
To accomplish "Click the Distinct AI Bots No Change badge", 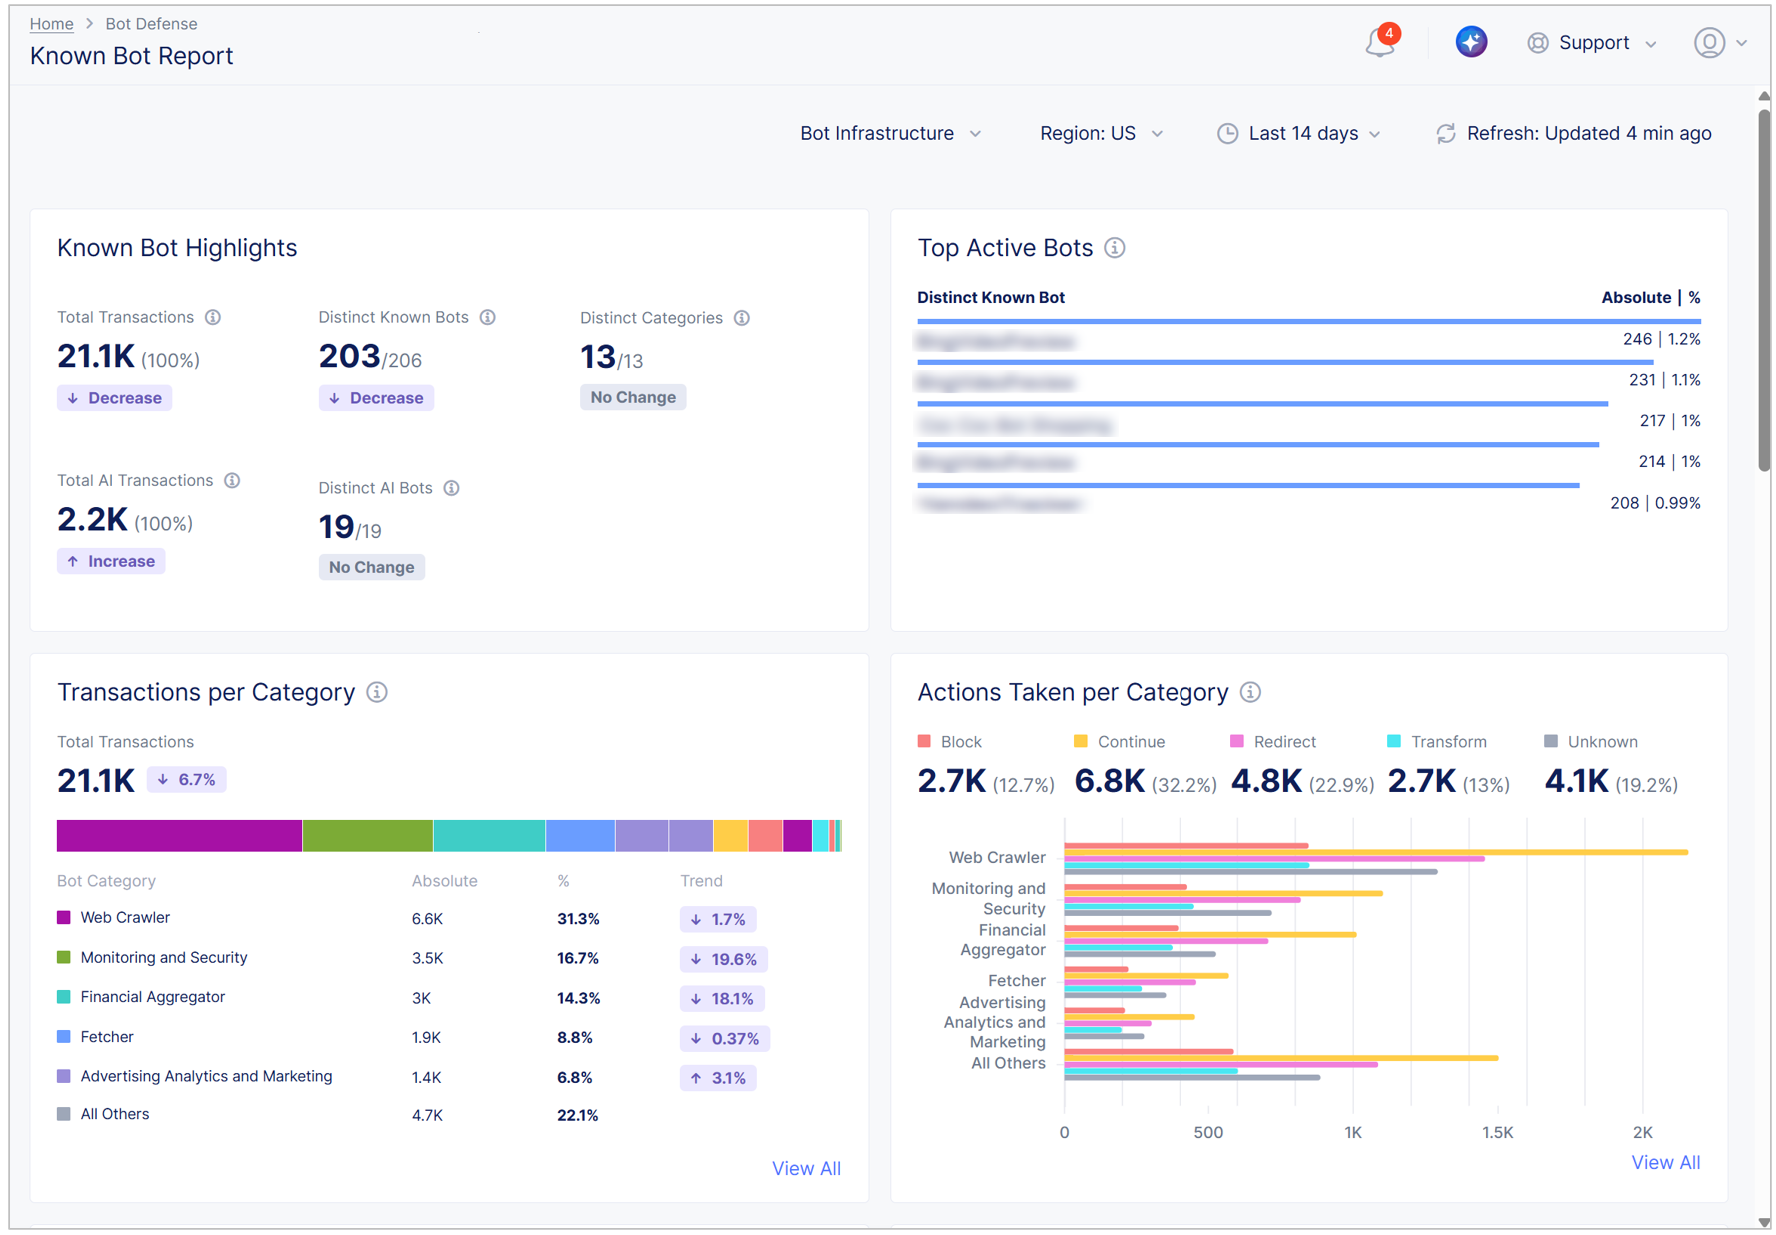I will tap(371, 567).
